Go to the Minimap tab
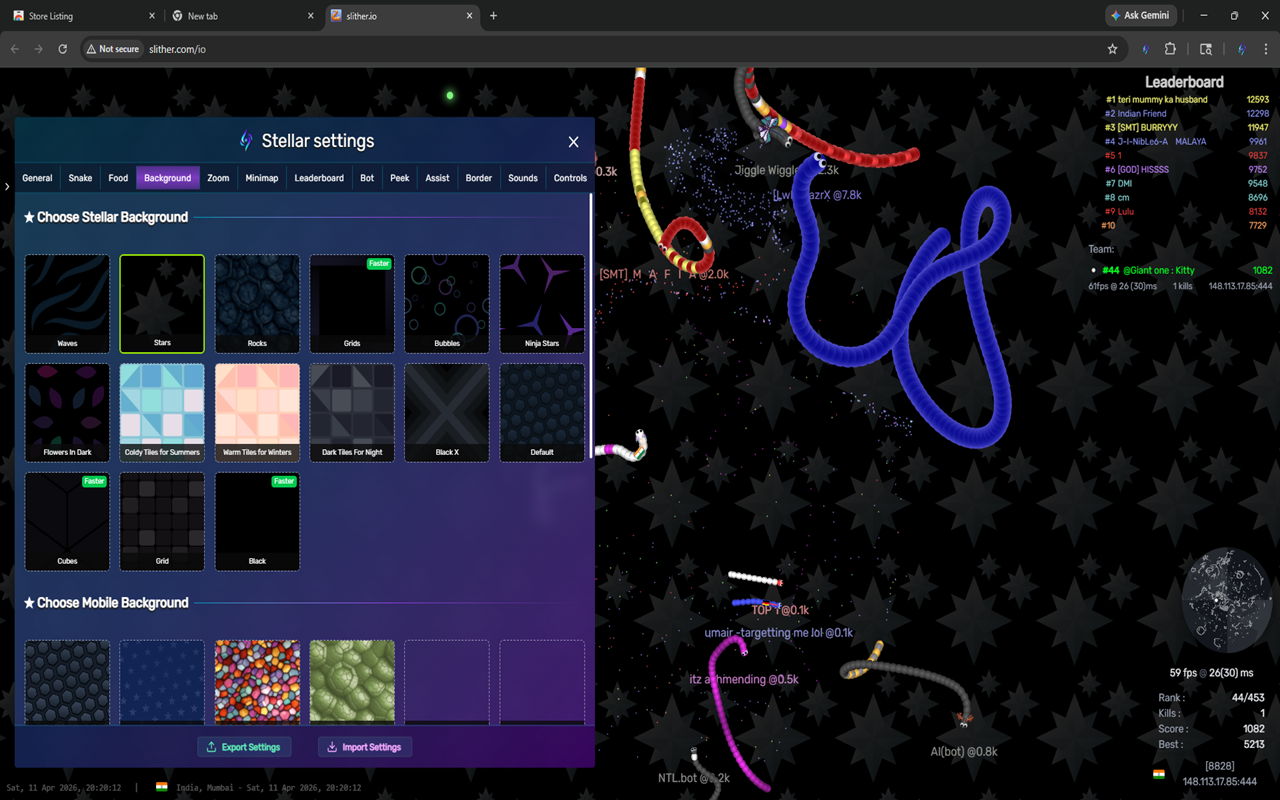 [x=262, y=178]
